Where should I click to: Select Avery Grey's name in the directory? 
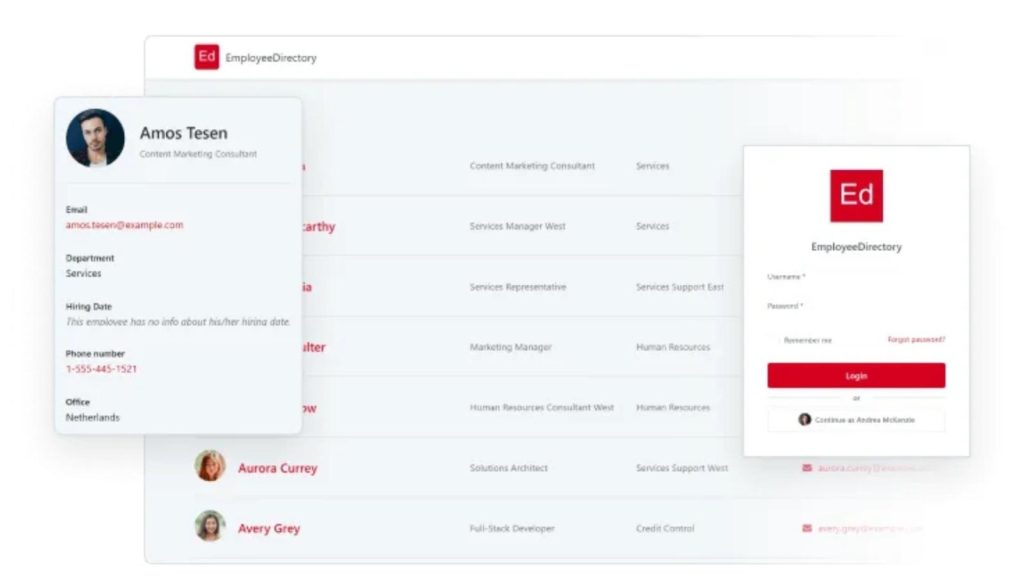pos(268,528)
